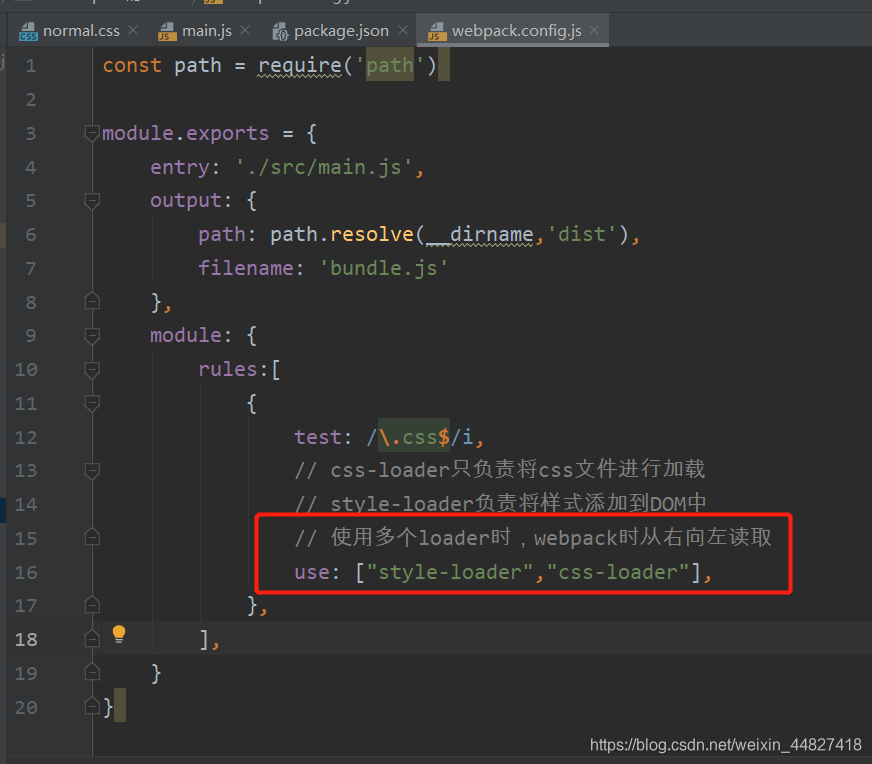872x764 pixels.
Task: Click the fold end marker on line 18
Action: click(92, 638)
